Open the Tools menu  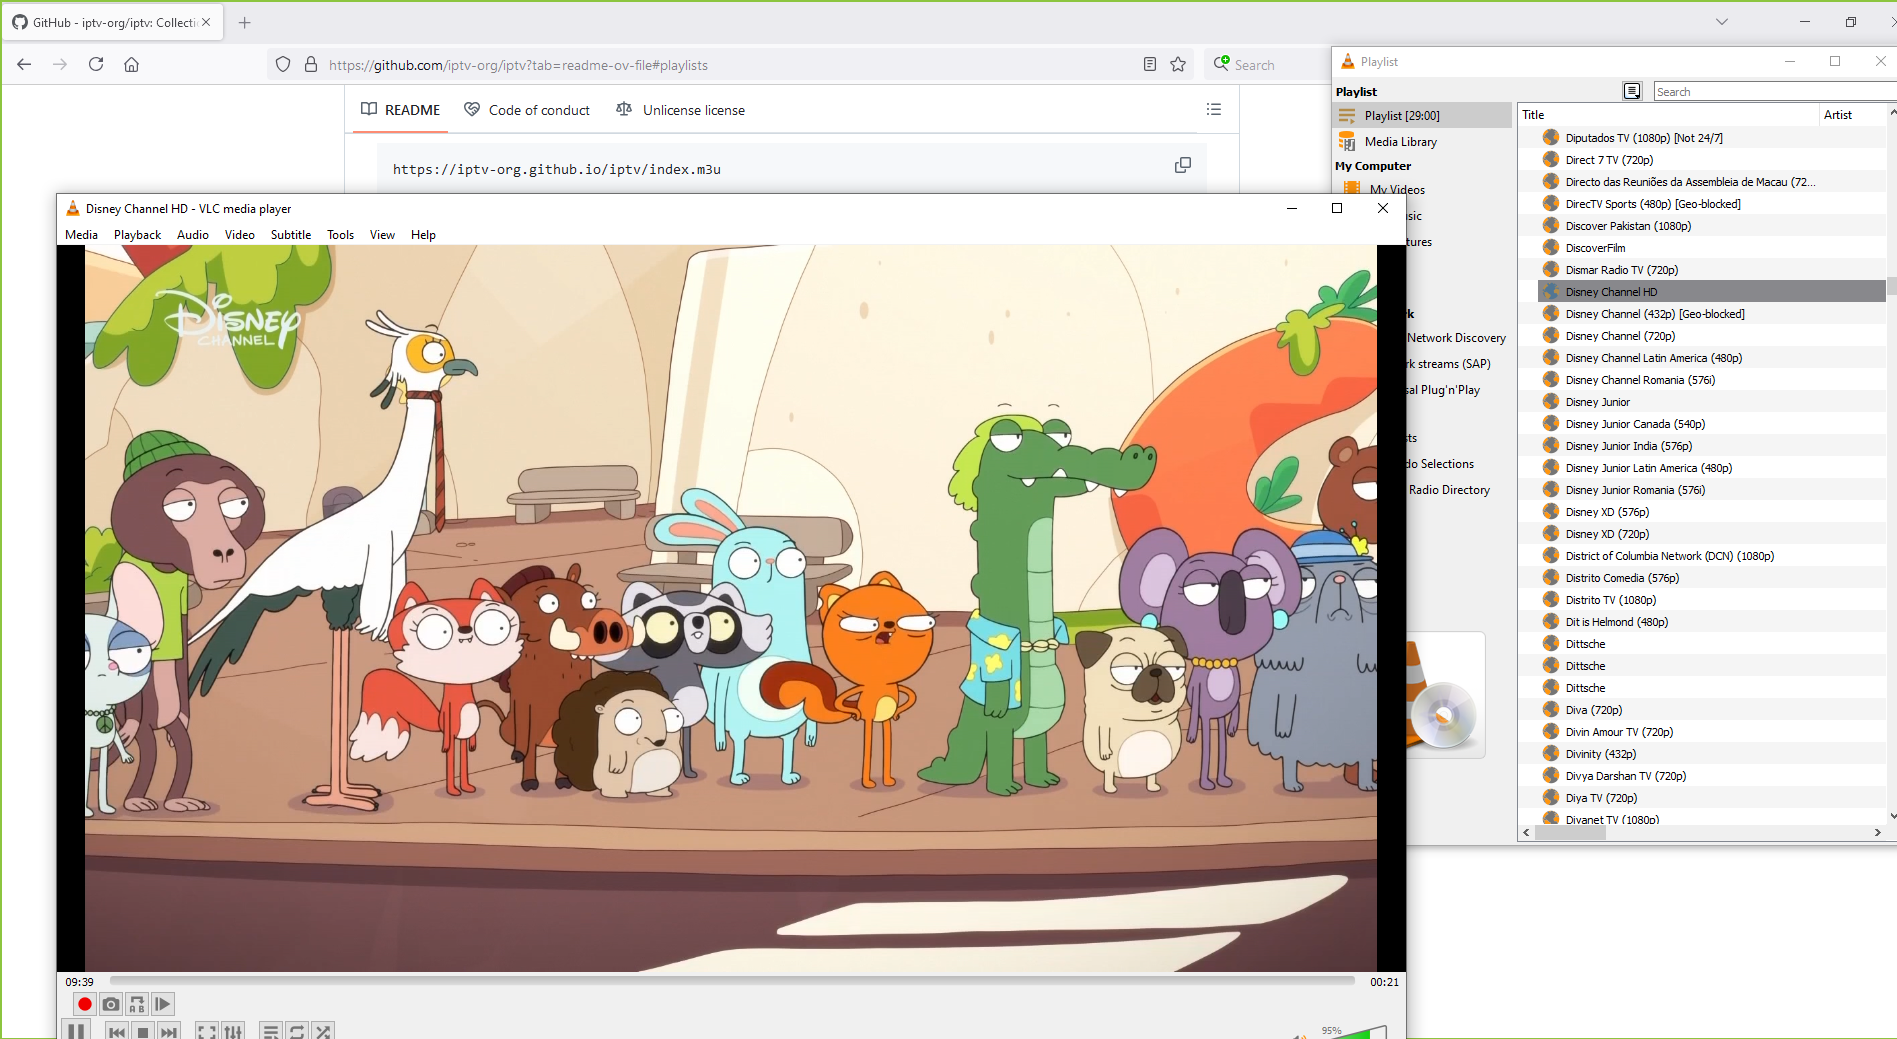340,235
